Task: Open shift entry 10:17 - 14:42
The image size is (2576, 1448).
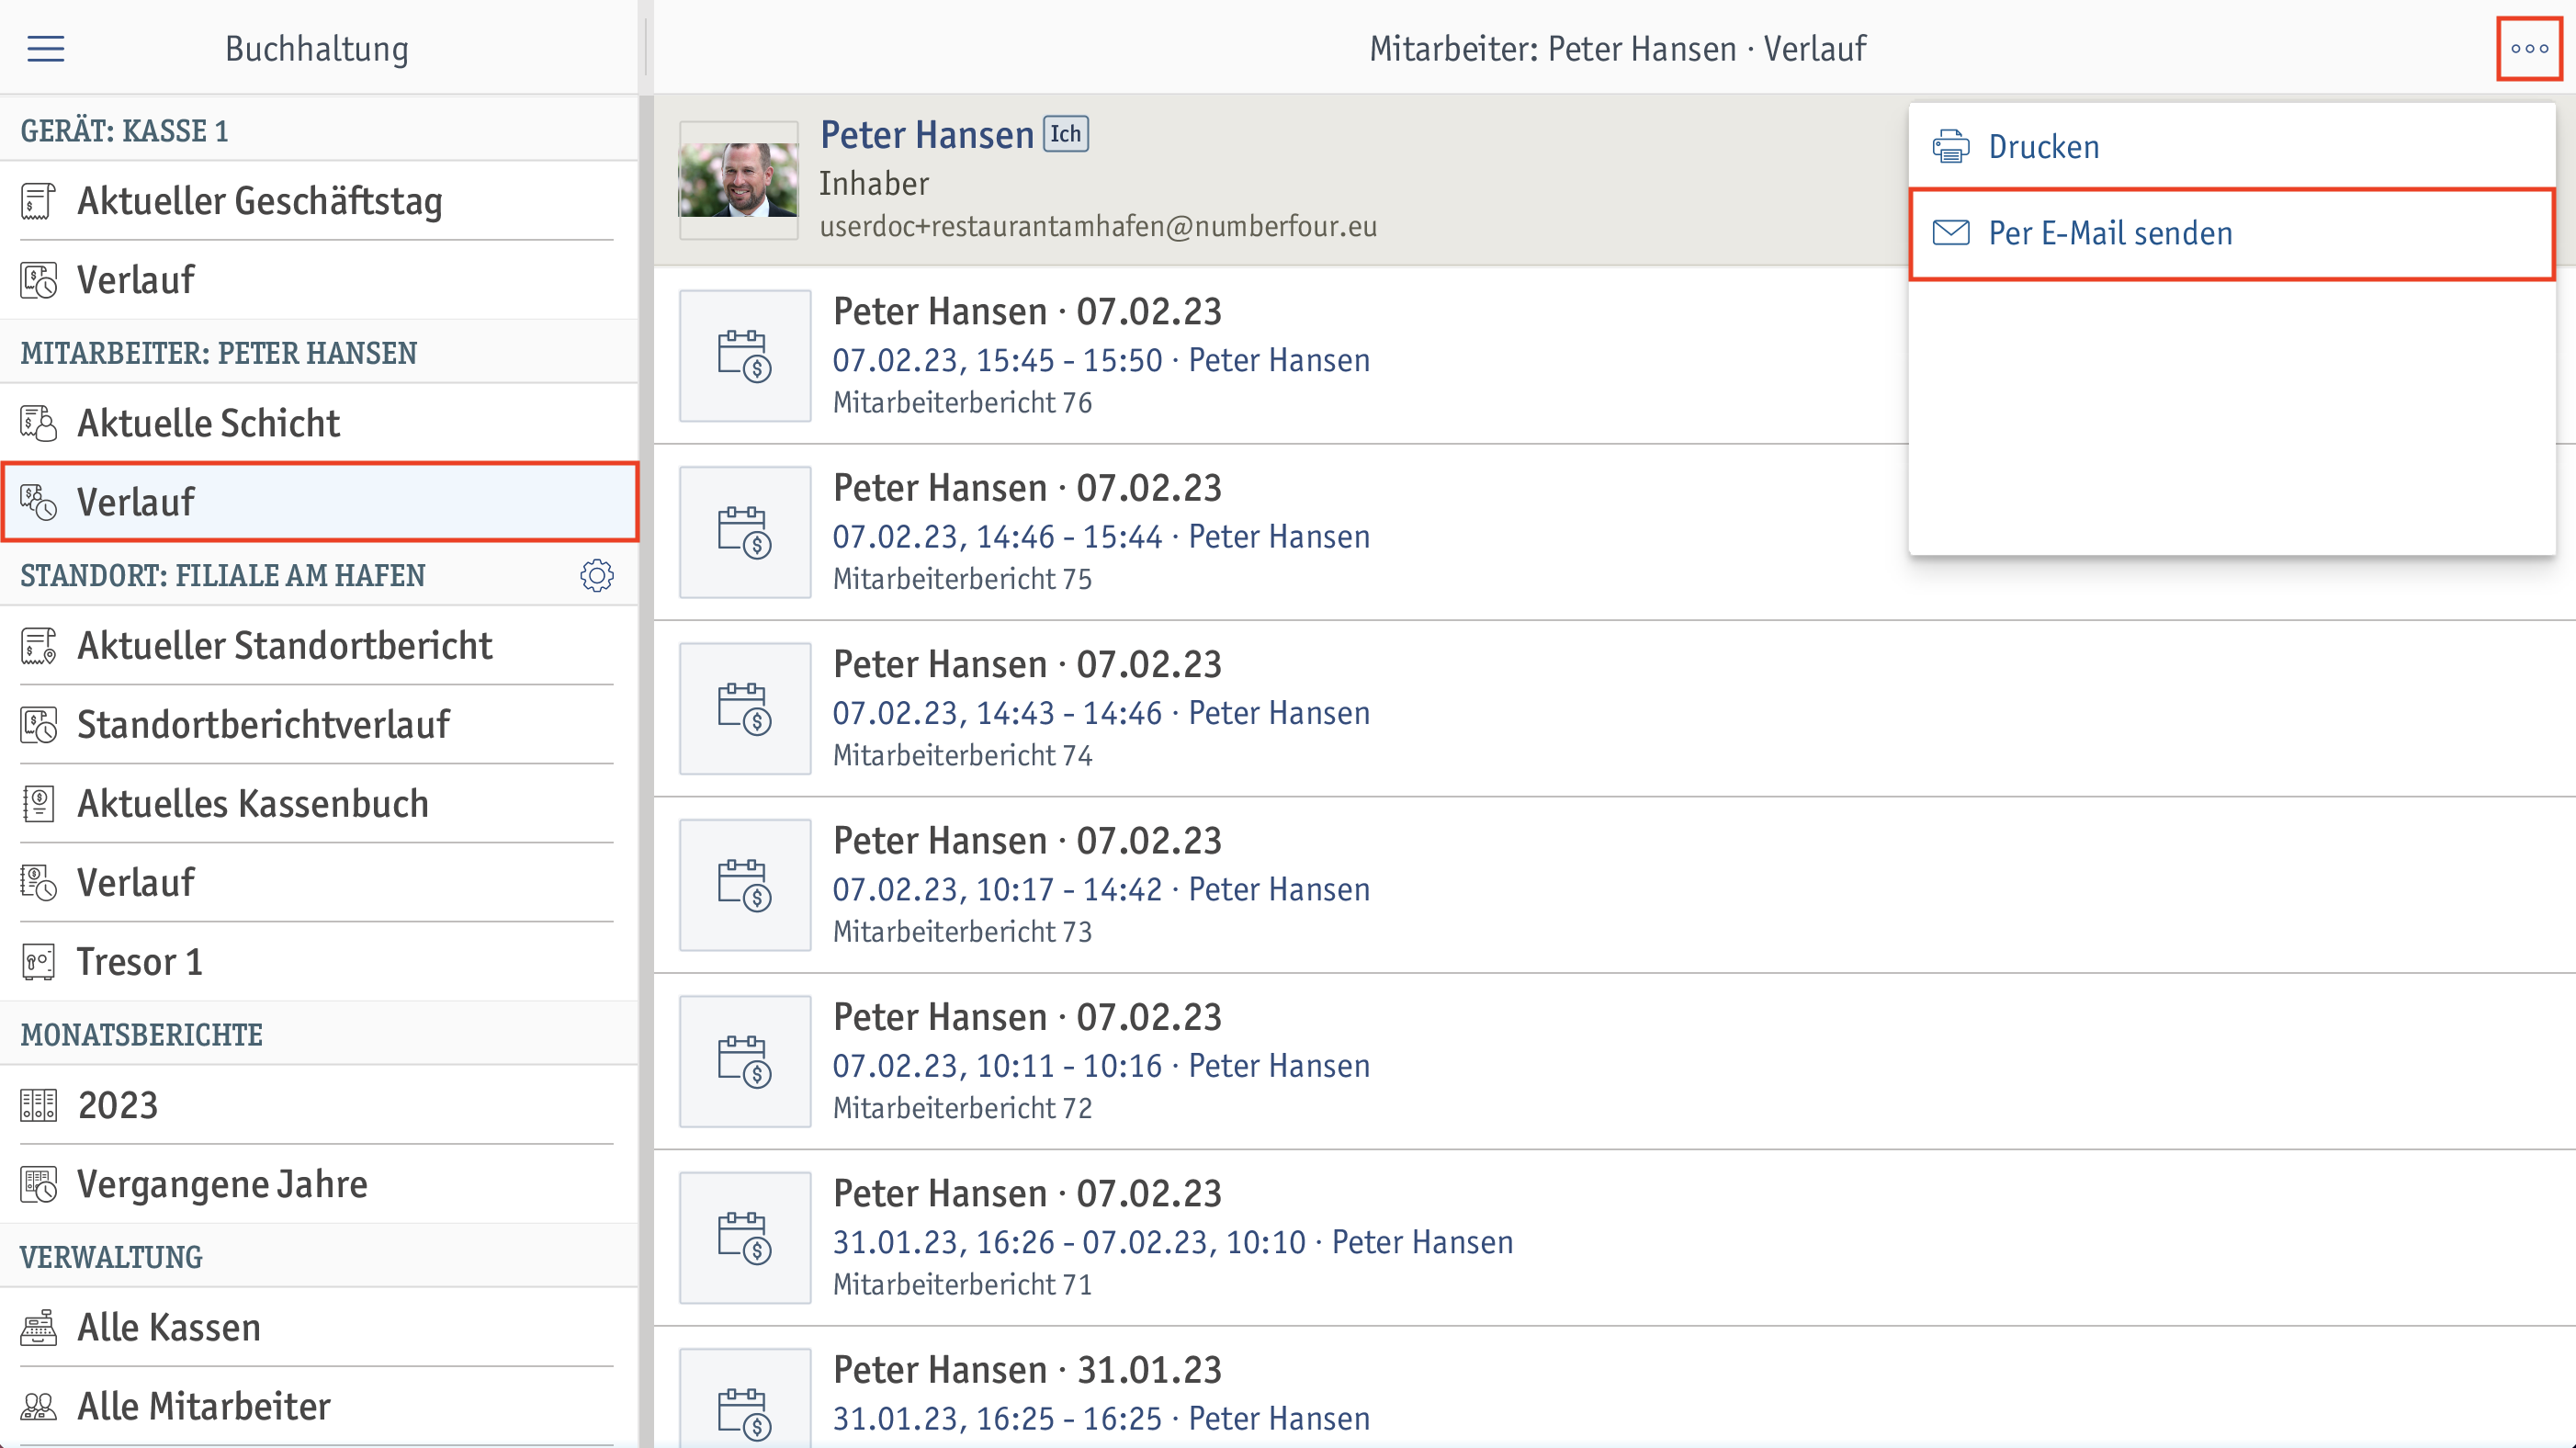Action: click(x=1614, y=885)
